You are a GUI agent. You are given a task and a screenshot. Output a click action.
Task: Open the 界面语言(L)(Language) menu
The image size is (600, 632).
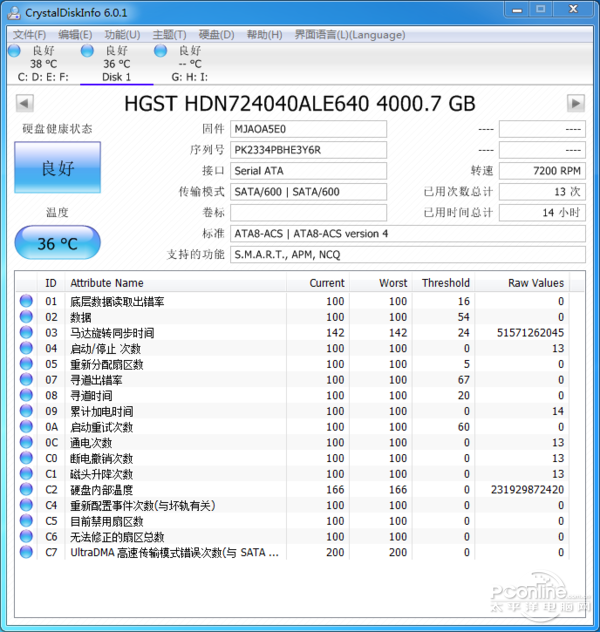(x=350, y=35)
